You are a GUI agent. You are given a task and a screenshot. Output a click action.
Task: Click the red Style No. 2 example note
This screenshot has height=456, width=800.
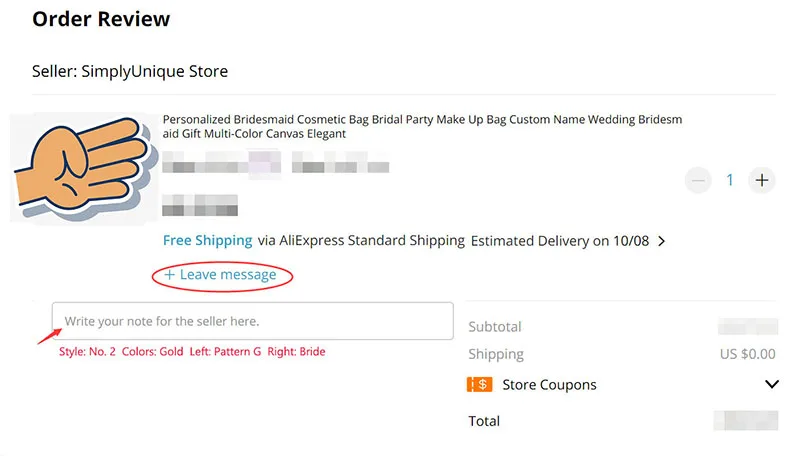point(192,351)
